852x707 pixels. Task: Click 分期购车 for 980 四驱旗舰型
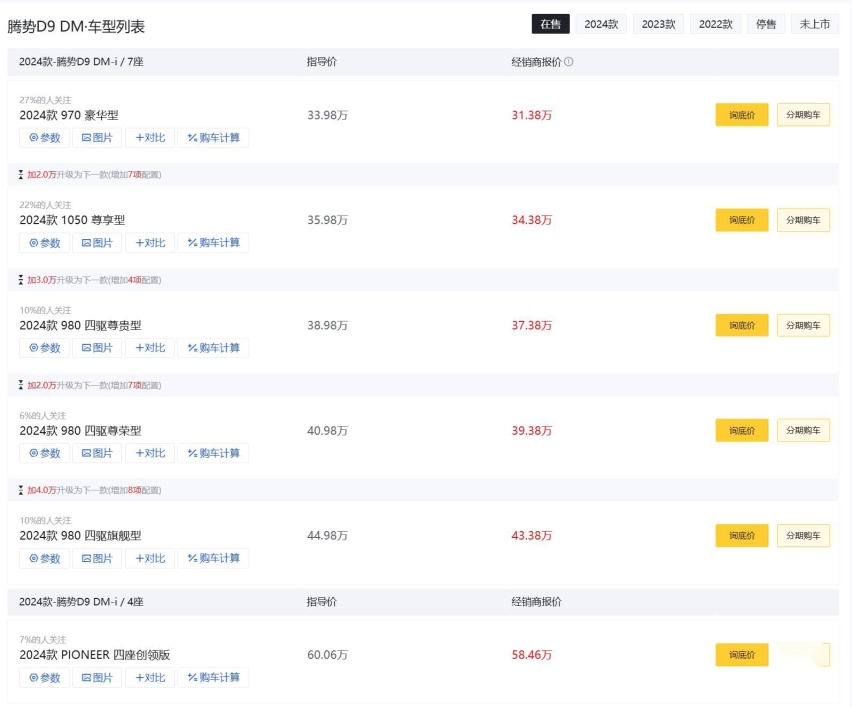tap(803, 535)
